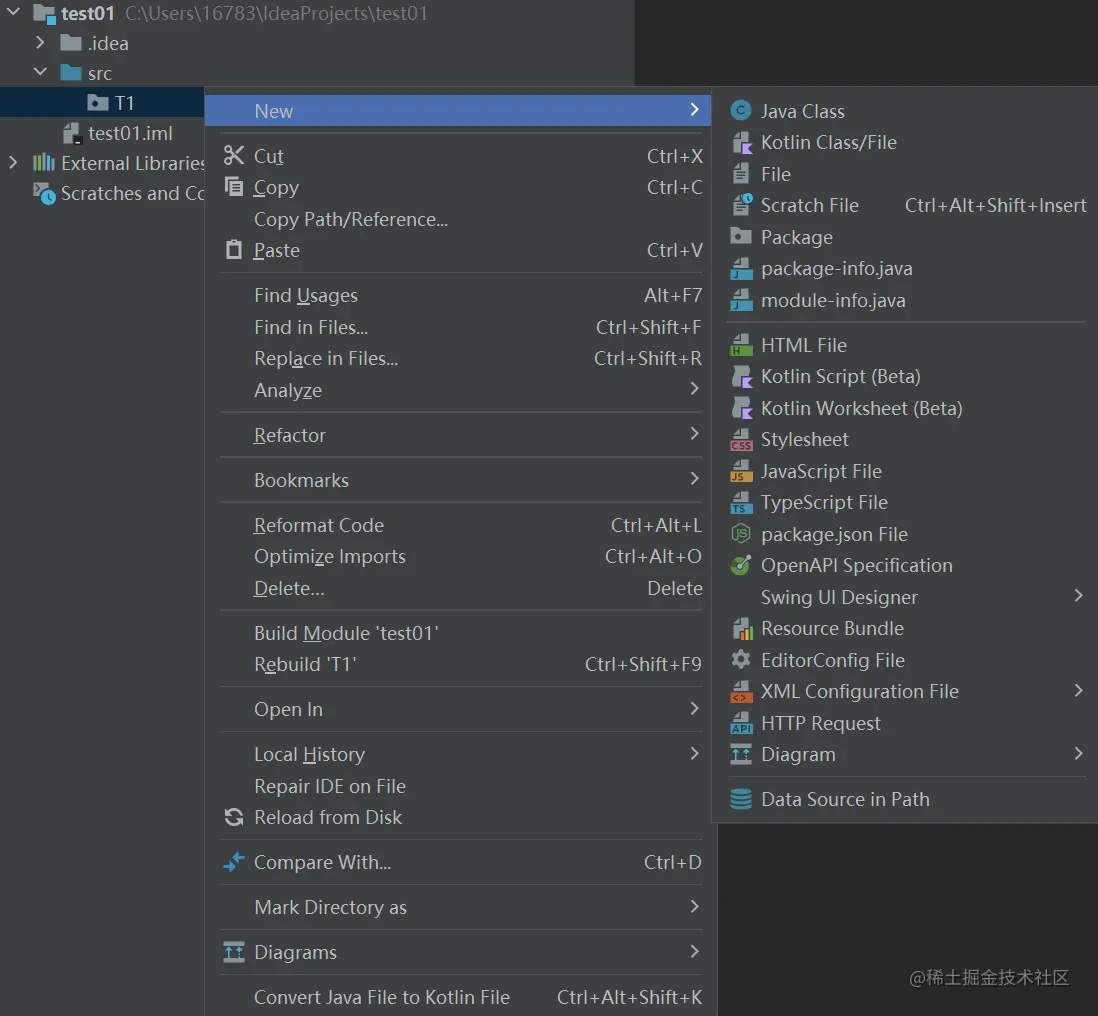Select test01.iml file in project tree
The width and height of the screenshot is (1098, 1016).
pyautogui.click(x=102, y=133)
